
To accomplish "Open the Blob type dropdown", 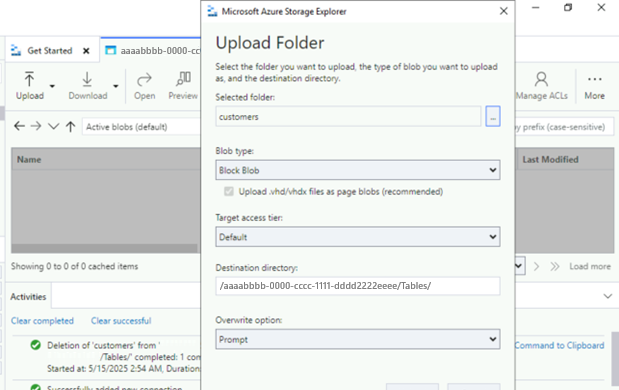I will coord(358,170).
